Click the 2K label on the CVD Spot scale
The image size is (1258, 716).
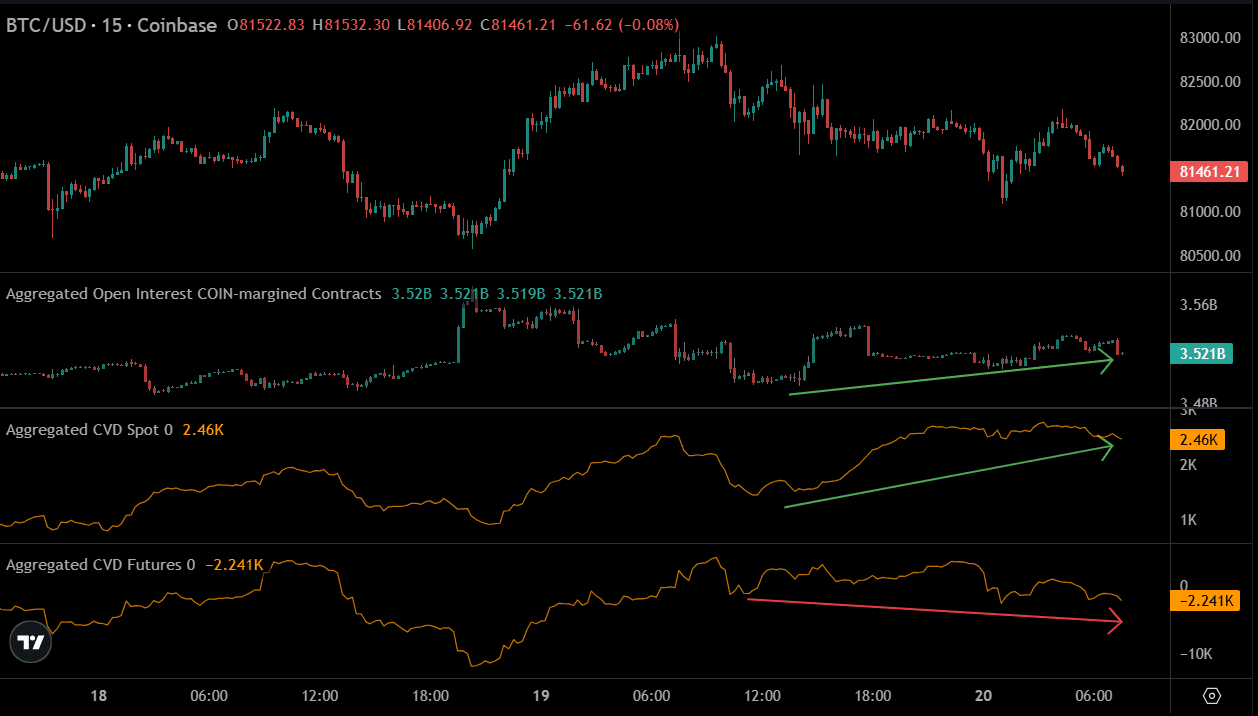point(1190,465)
